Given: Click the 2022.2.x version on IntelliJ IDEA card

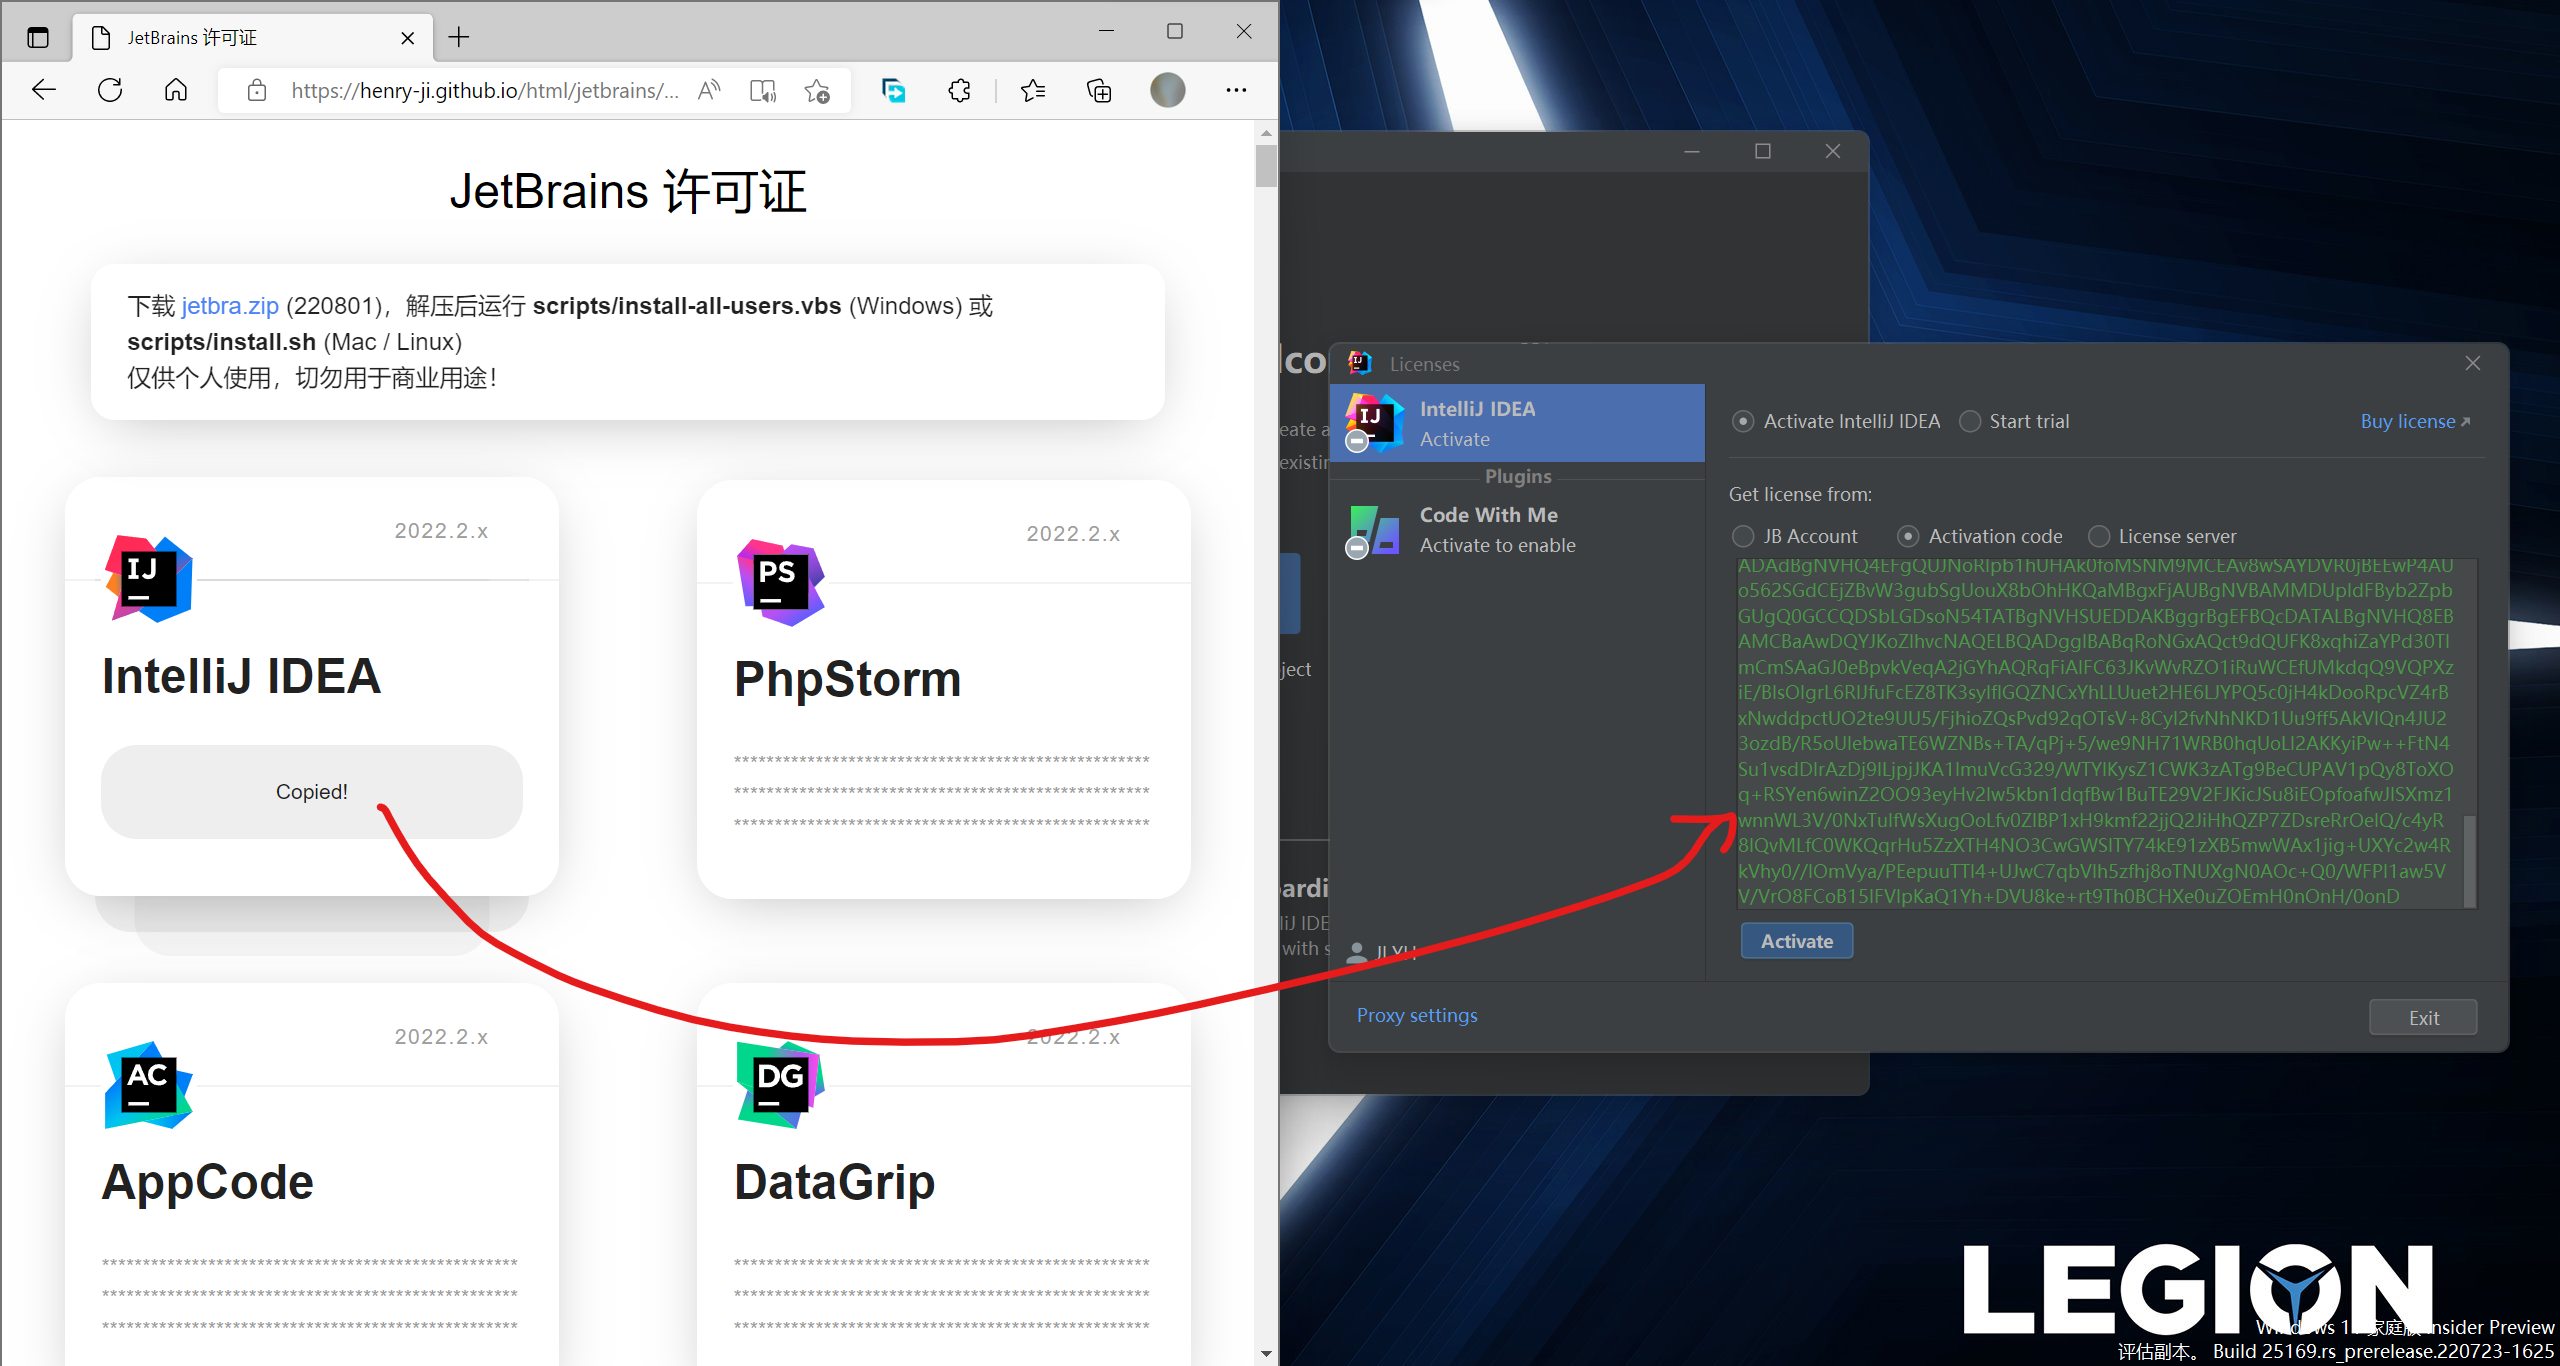Looking at the screenshot, I should (x=441, y=531).
